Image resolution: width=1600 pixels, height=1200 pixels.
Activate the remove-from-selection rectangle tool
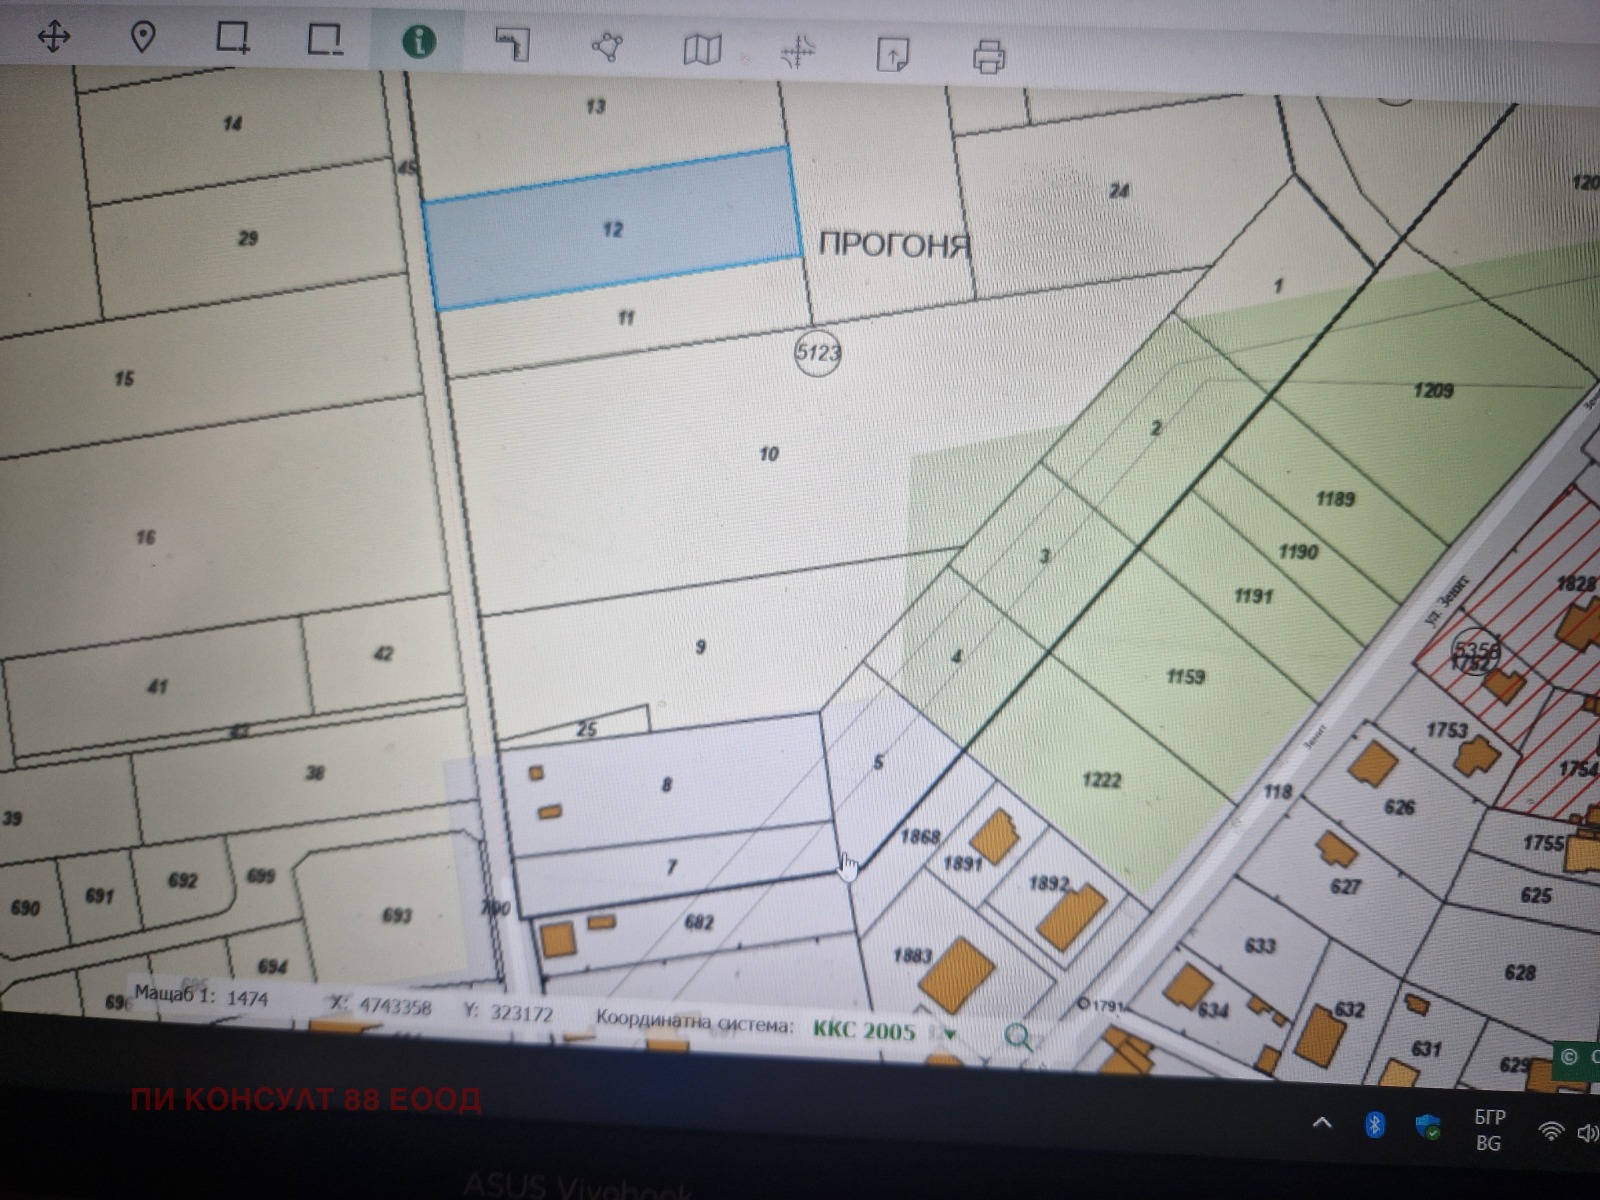pos(324,39)
